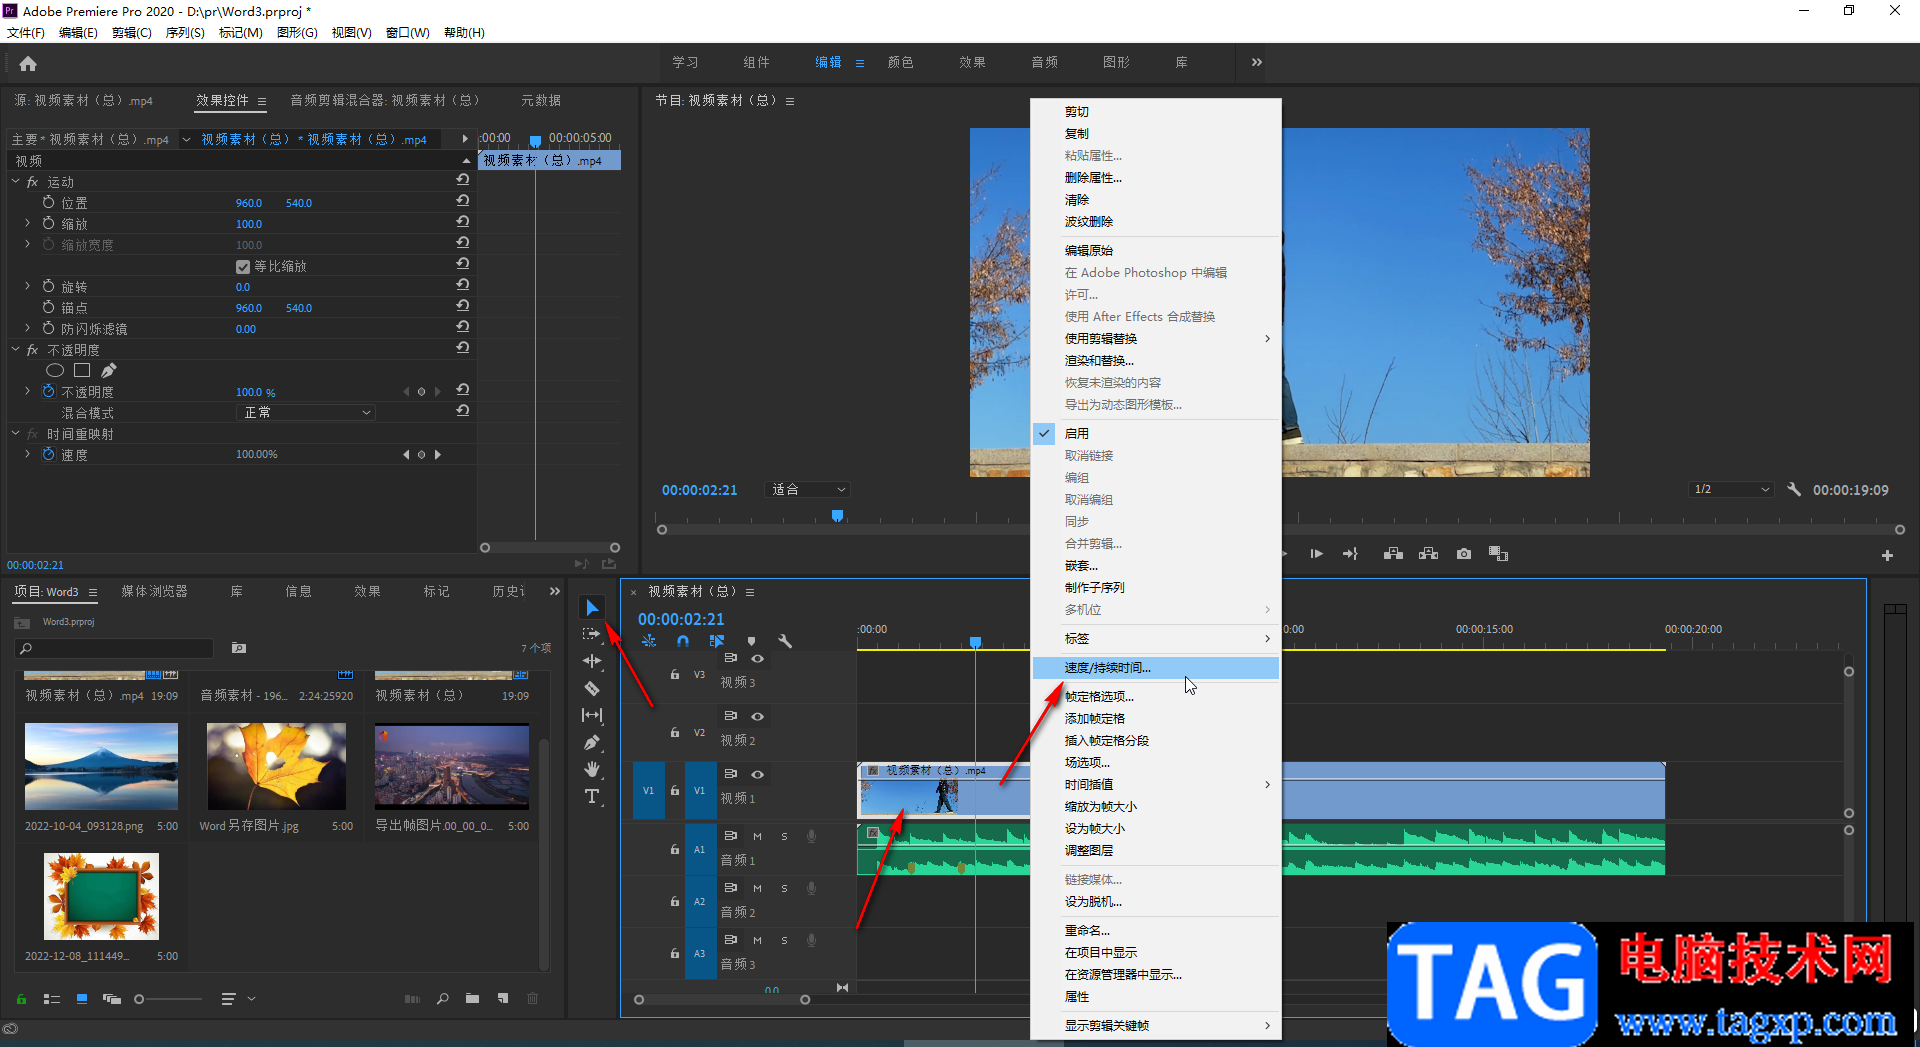
Task: Select the Ripple Edit tool
Action: click(x=592, y=661)
